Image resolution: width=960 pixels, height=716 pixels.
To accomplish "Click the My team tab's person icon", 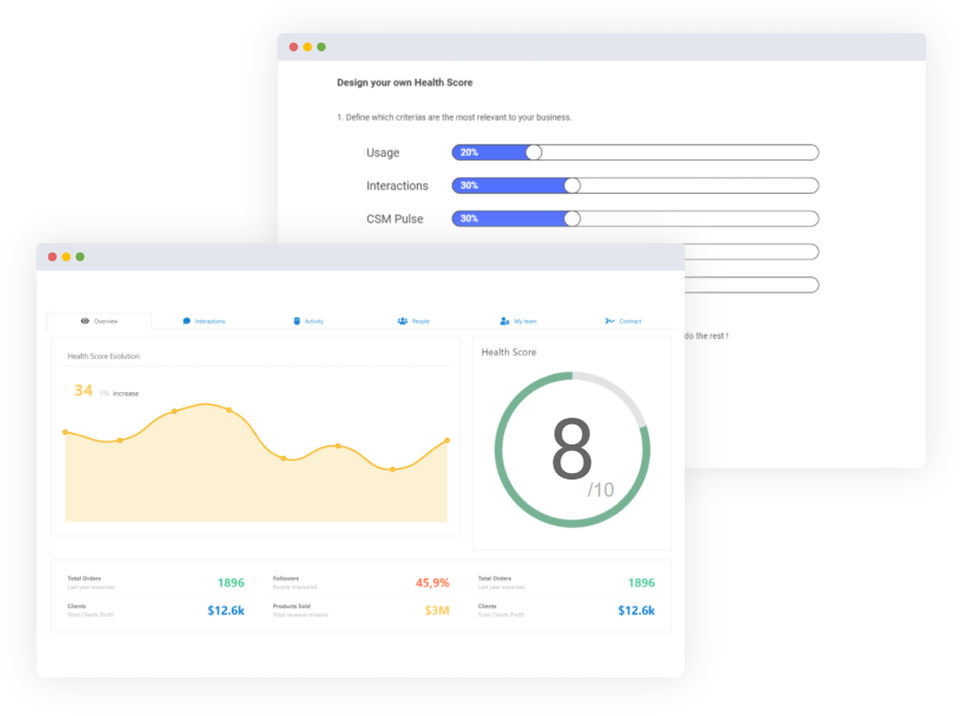I will click(x=504, y=321).
